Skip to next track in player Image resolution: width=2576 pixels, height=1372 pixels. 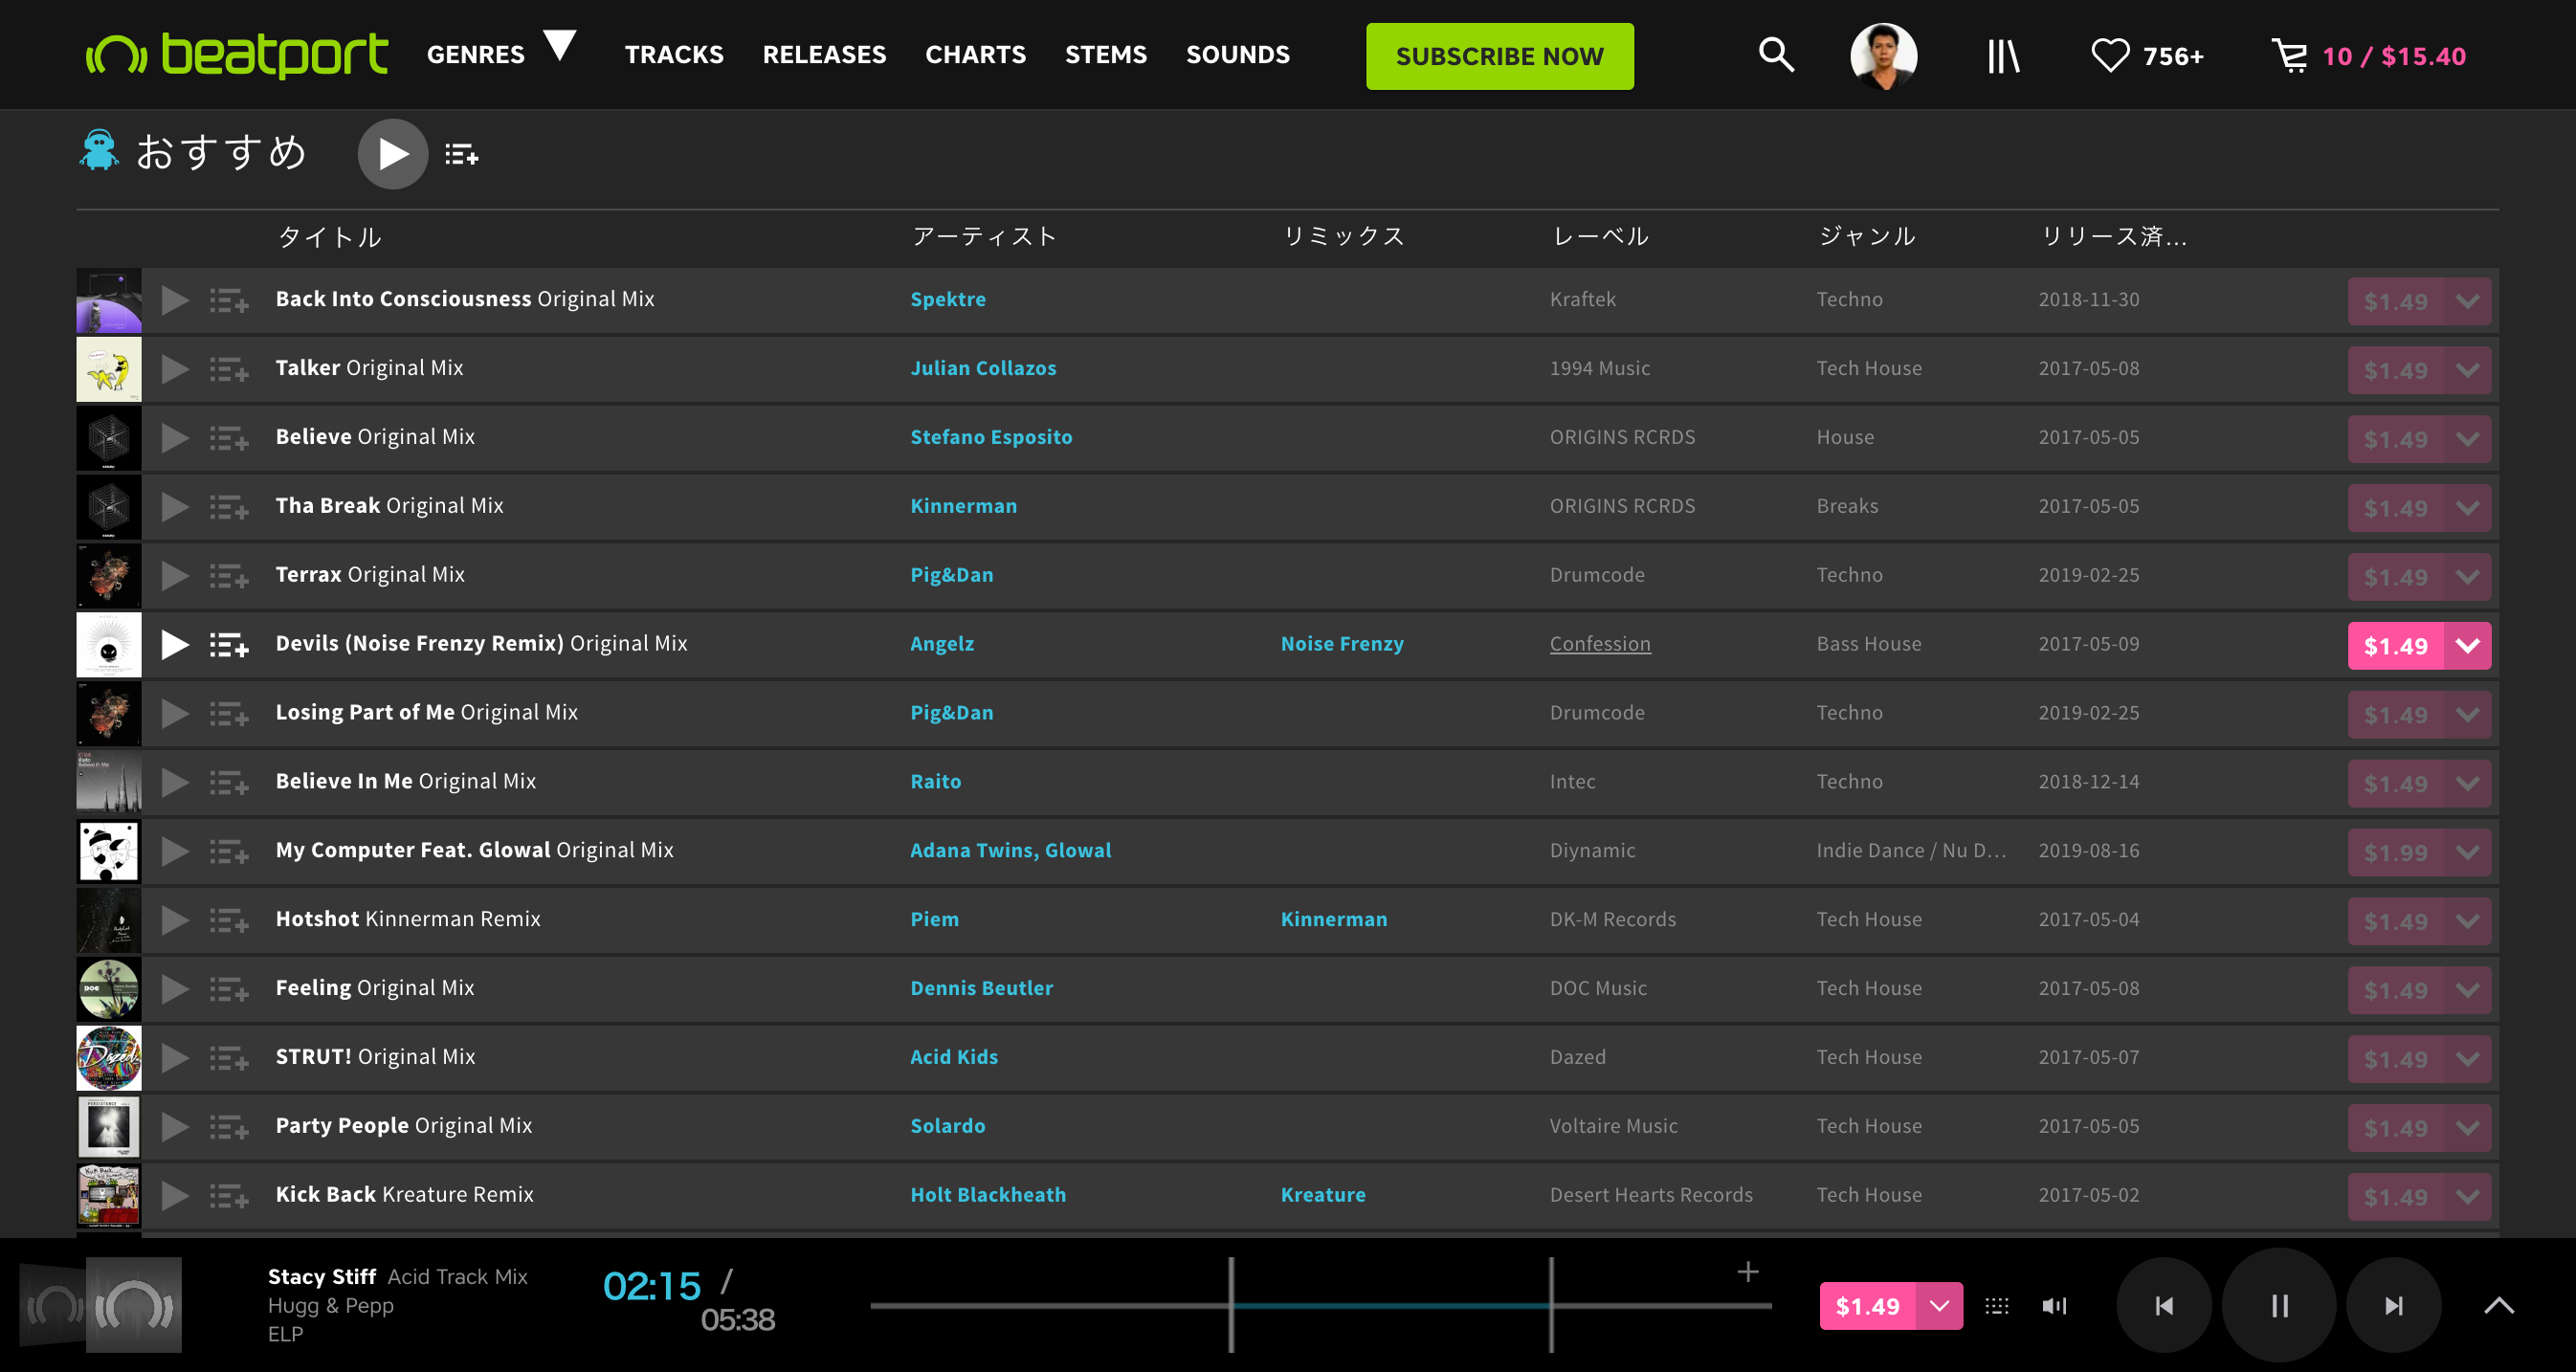coord(2394,1305)
